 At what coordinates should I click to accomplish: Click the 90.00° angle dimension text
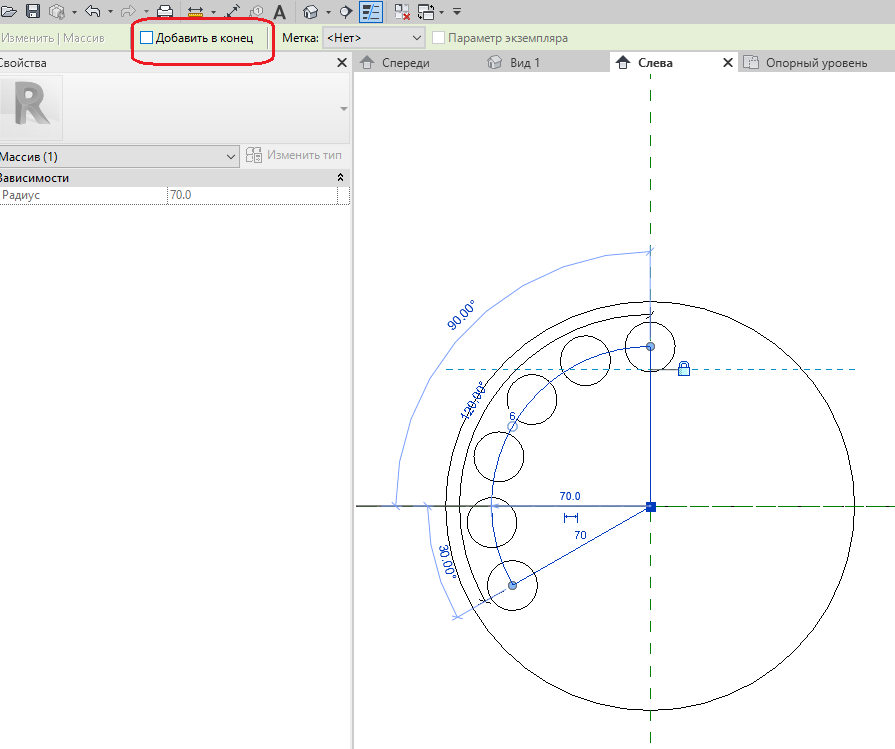point(461,315)
